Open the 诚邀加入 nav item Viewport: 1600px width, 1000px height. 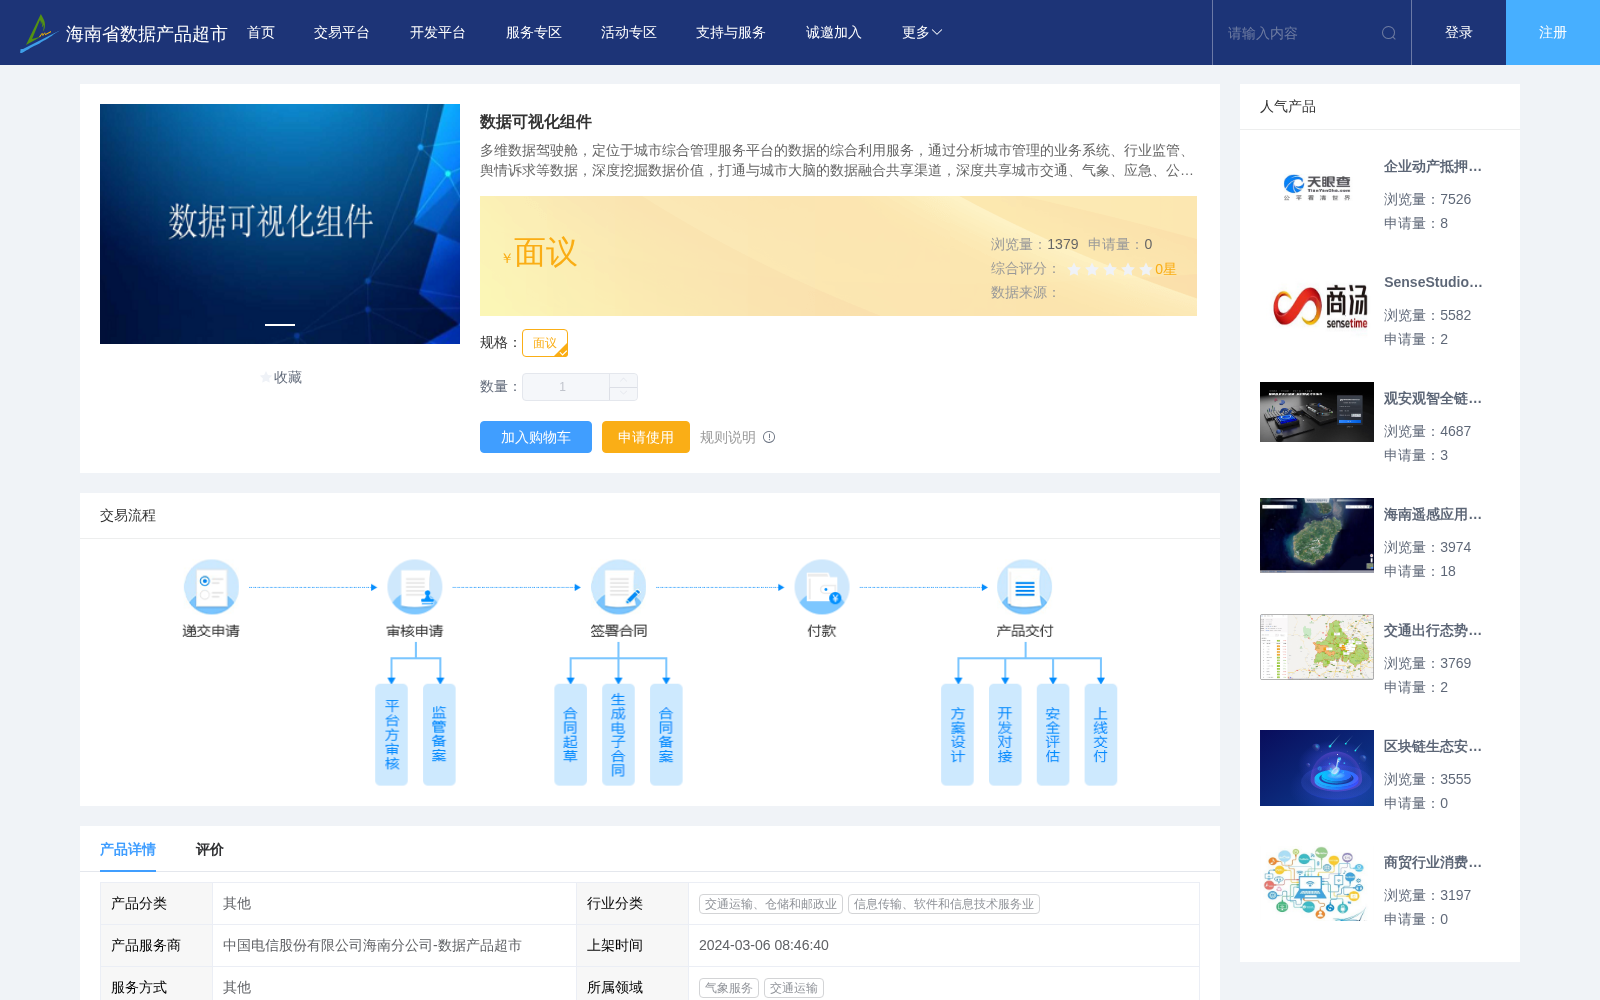pos(834,33)
